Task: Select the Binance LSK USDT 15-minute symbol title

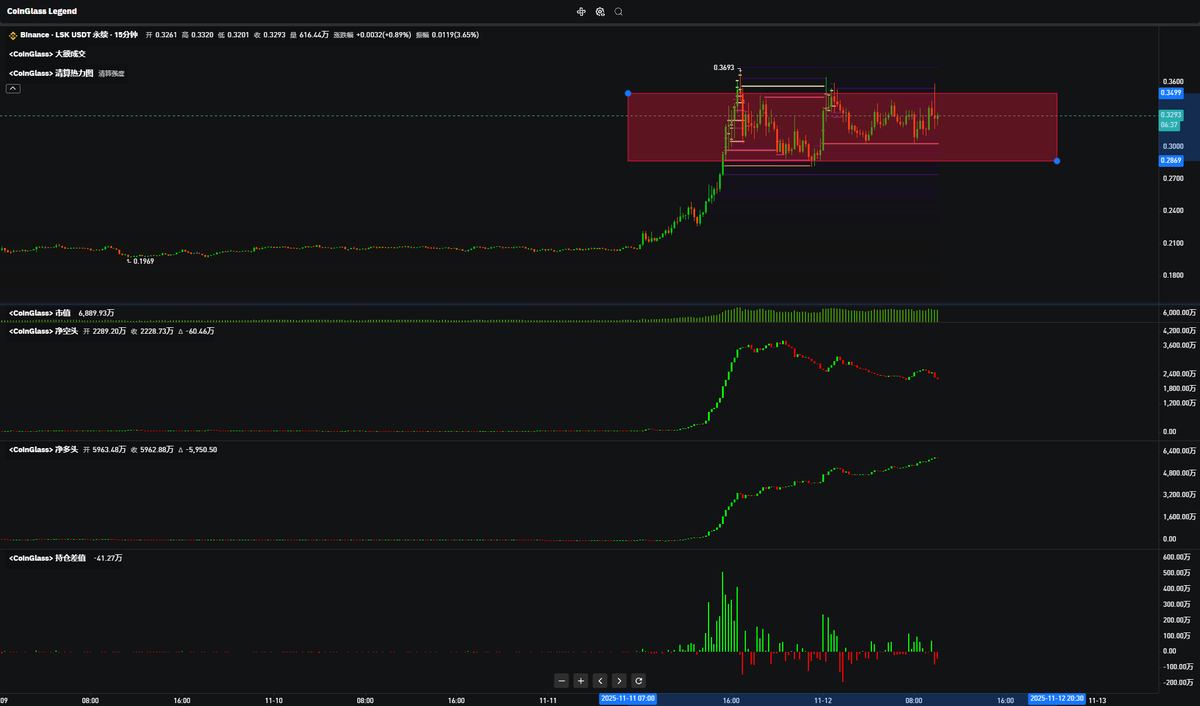Action: tap(79, 34)
